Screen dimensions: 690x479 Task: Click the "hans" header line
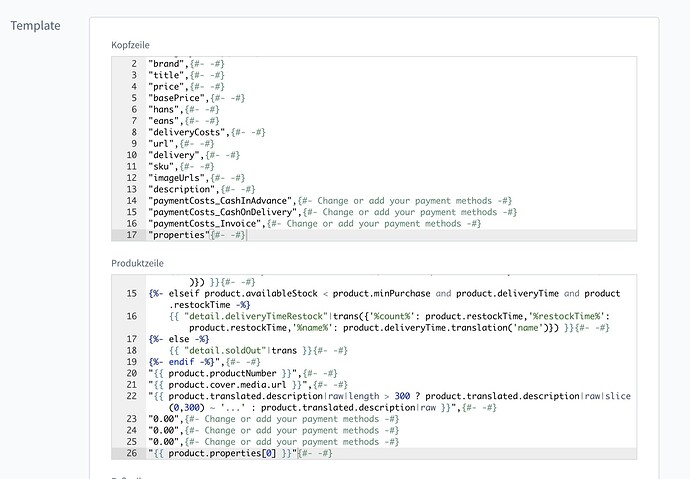(x=184, y=110)
